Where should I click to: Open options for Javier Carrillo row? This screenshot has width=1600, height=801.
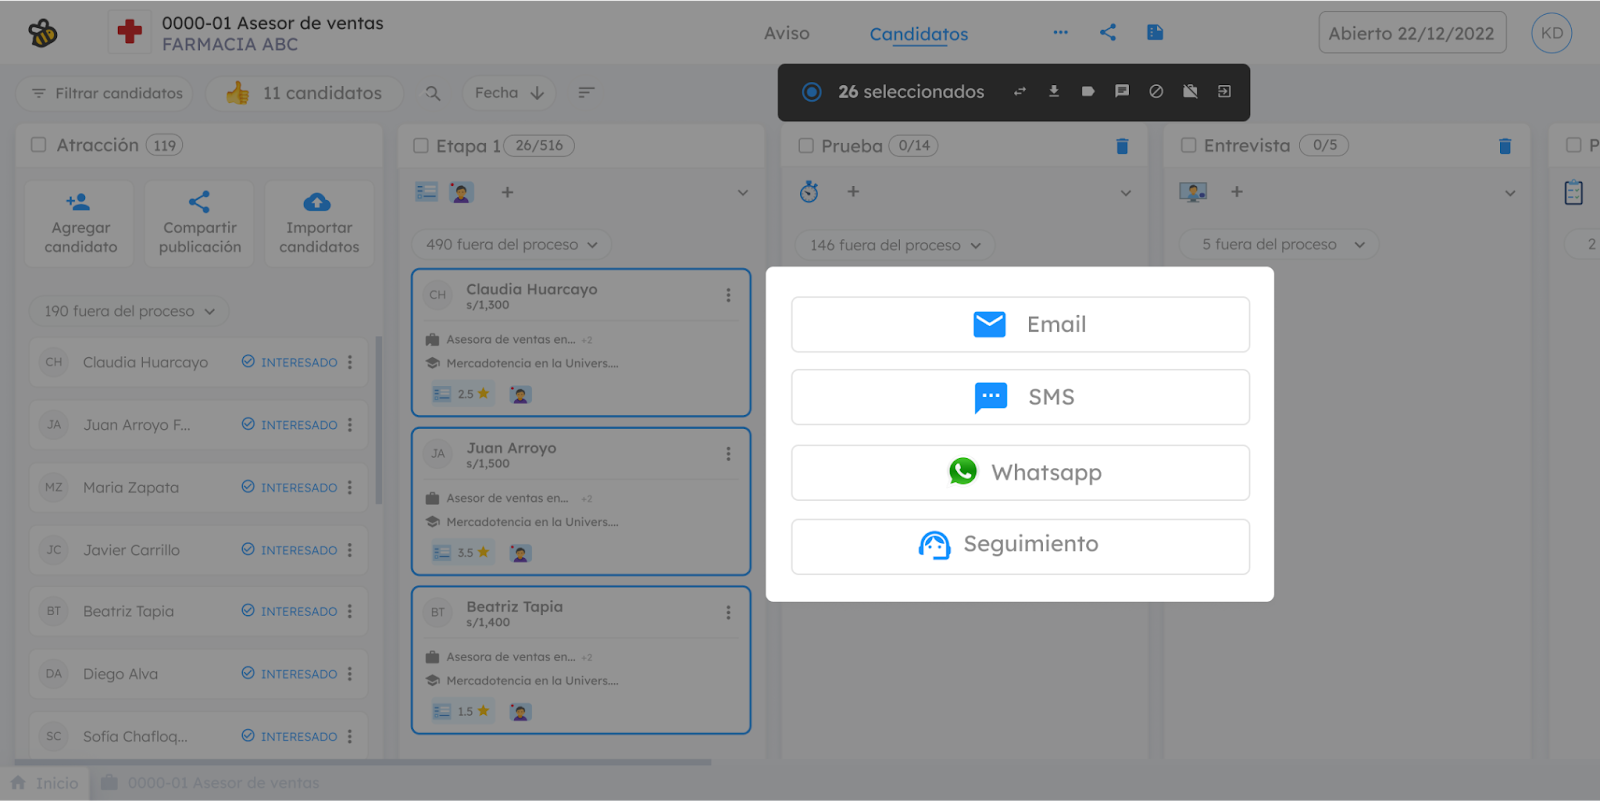(350, 550)
